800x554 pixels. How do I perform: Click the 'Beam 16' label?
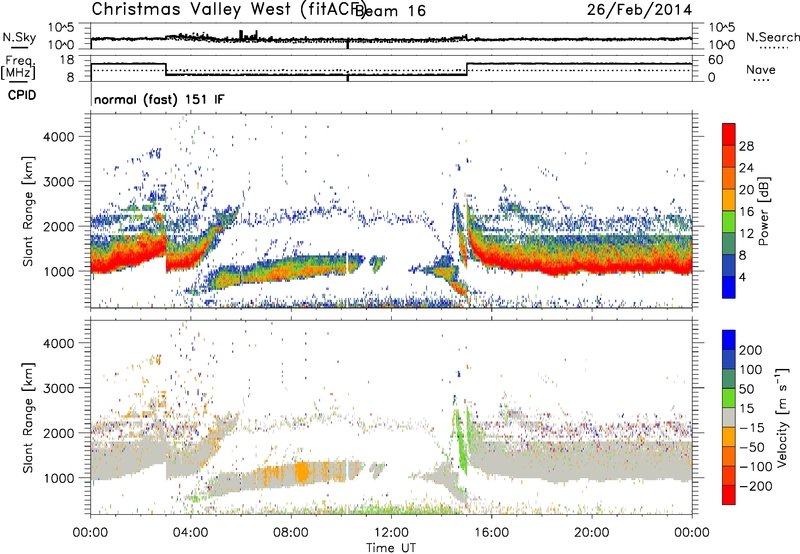pyautogui.click(x=390, y=11)
